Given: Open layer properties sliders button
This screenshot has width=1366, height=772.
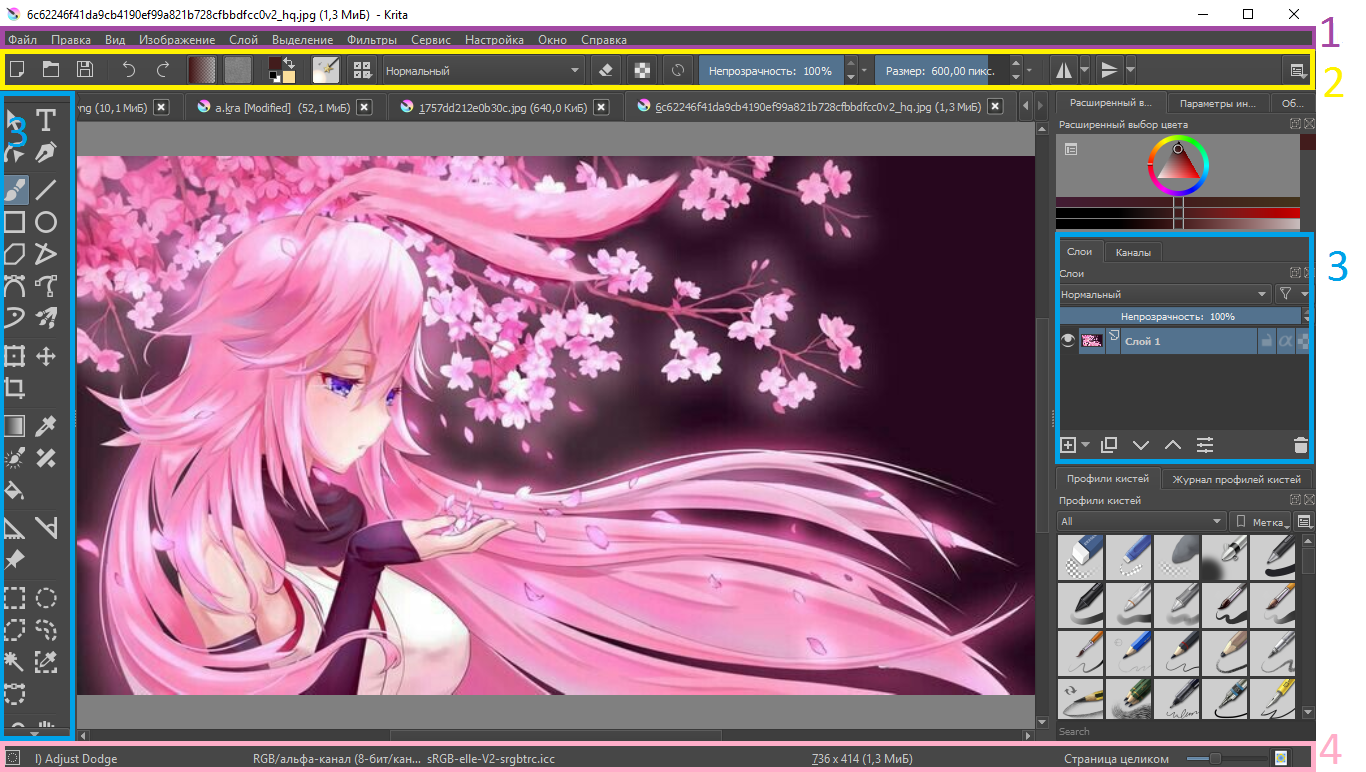Looking at the screenshot, I should tap(1205, 445).
